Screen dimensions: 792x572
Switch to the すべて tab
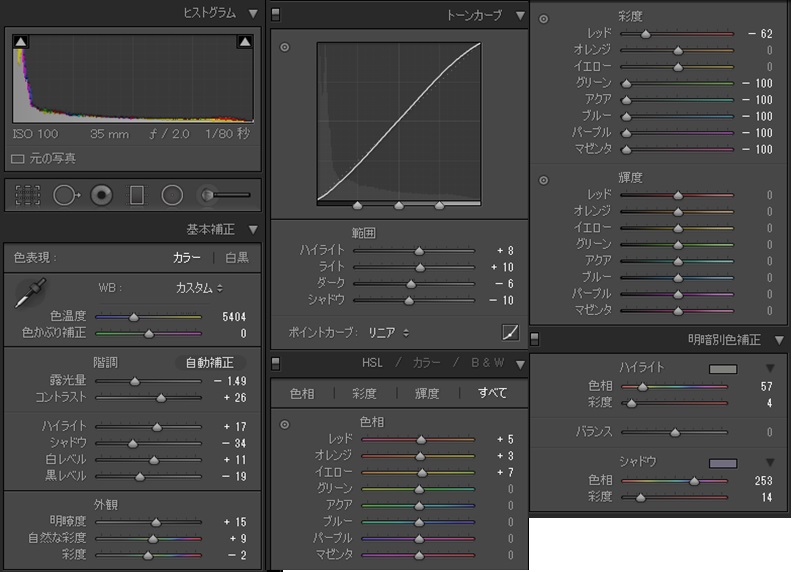pyautogui.click(x=492, y=393)
